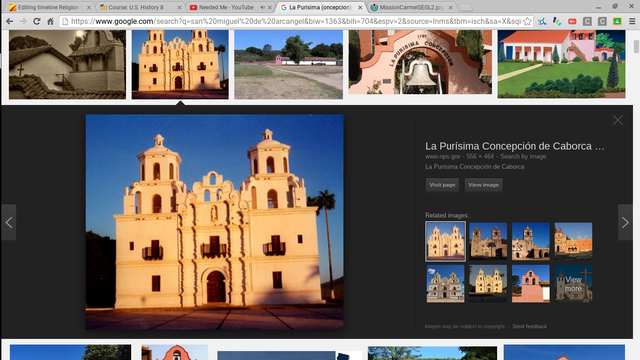Click the green extension icon in toolbar

pos(617,21)
